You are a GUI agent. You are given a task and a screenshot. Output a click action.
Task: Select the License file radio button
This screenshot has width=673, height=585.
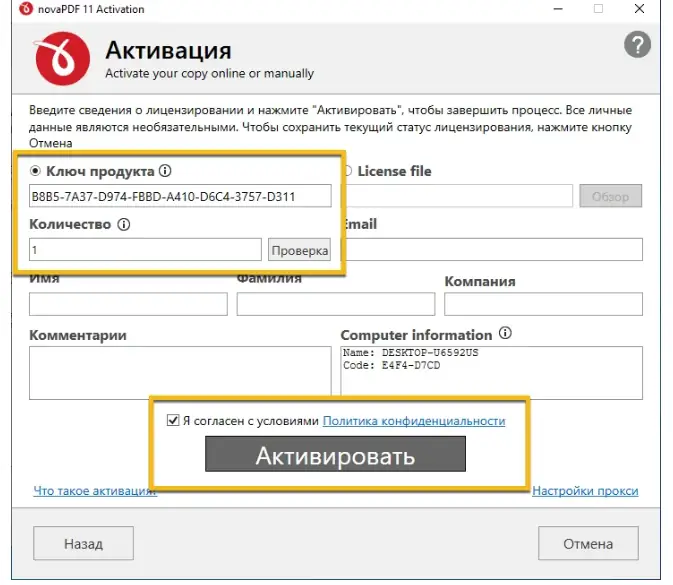click(x=348, y=171)
